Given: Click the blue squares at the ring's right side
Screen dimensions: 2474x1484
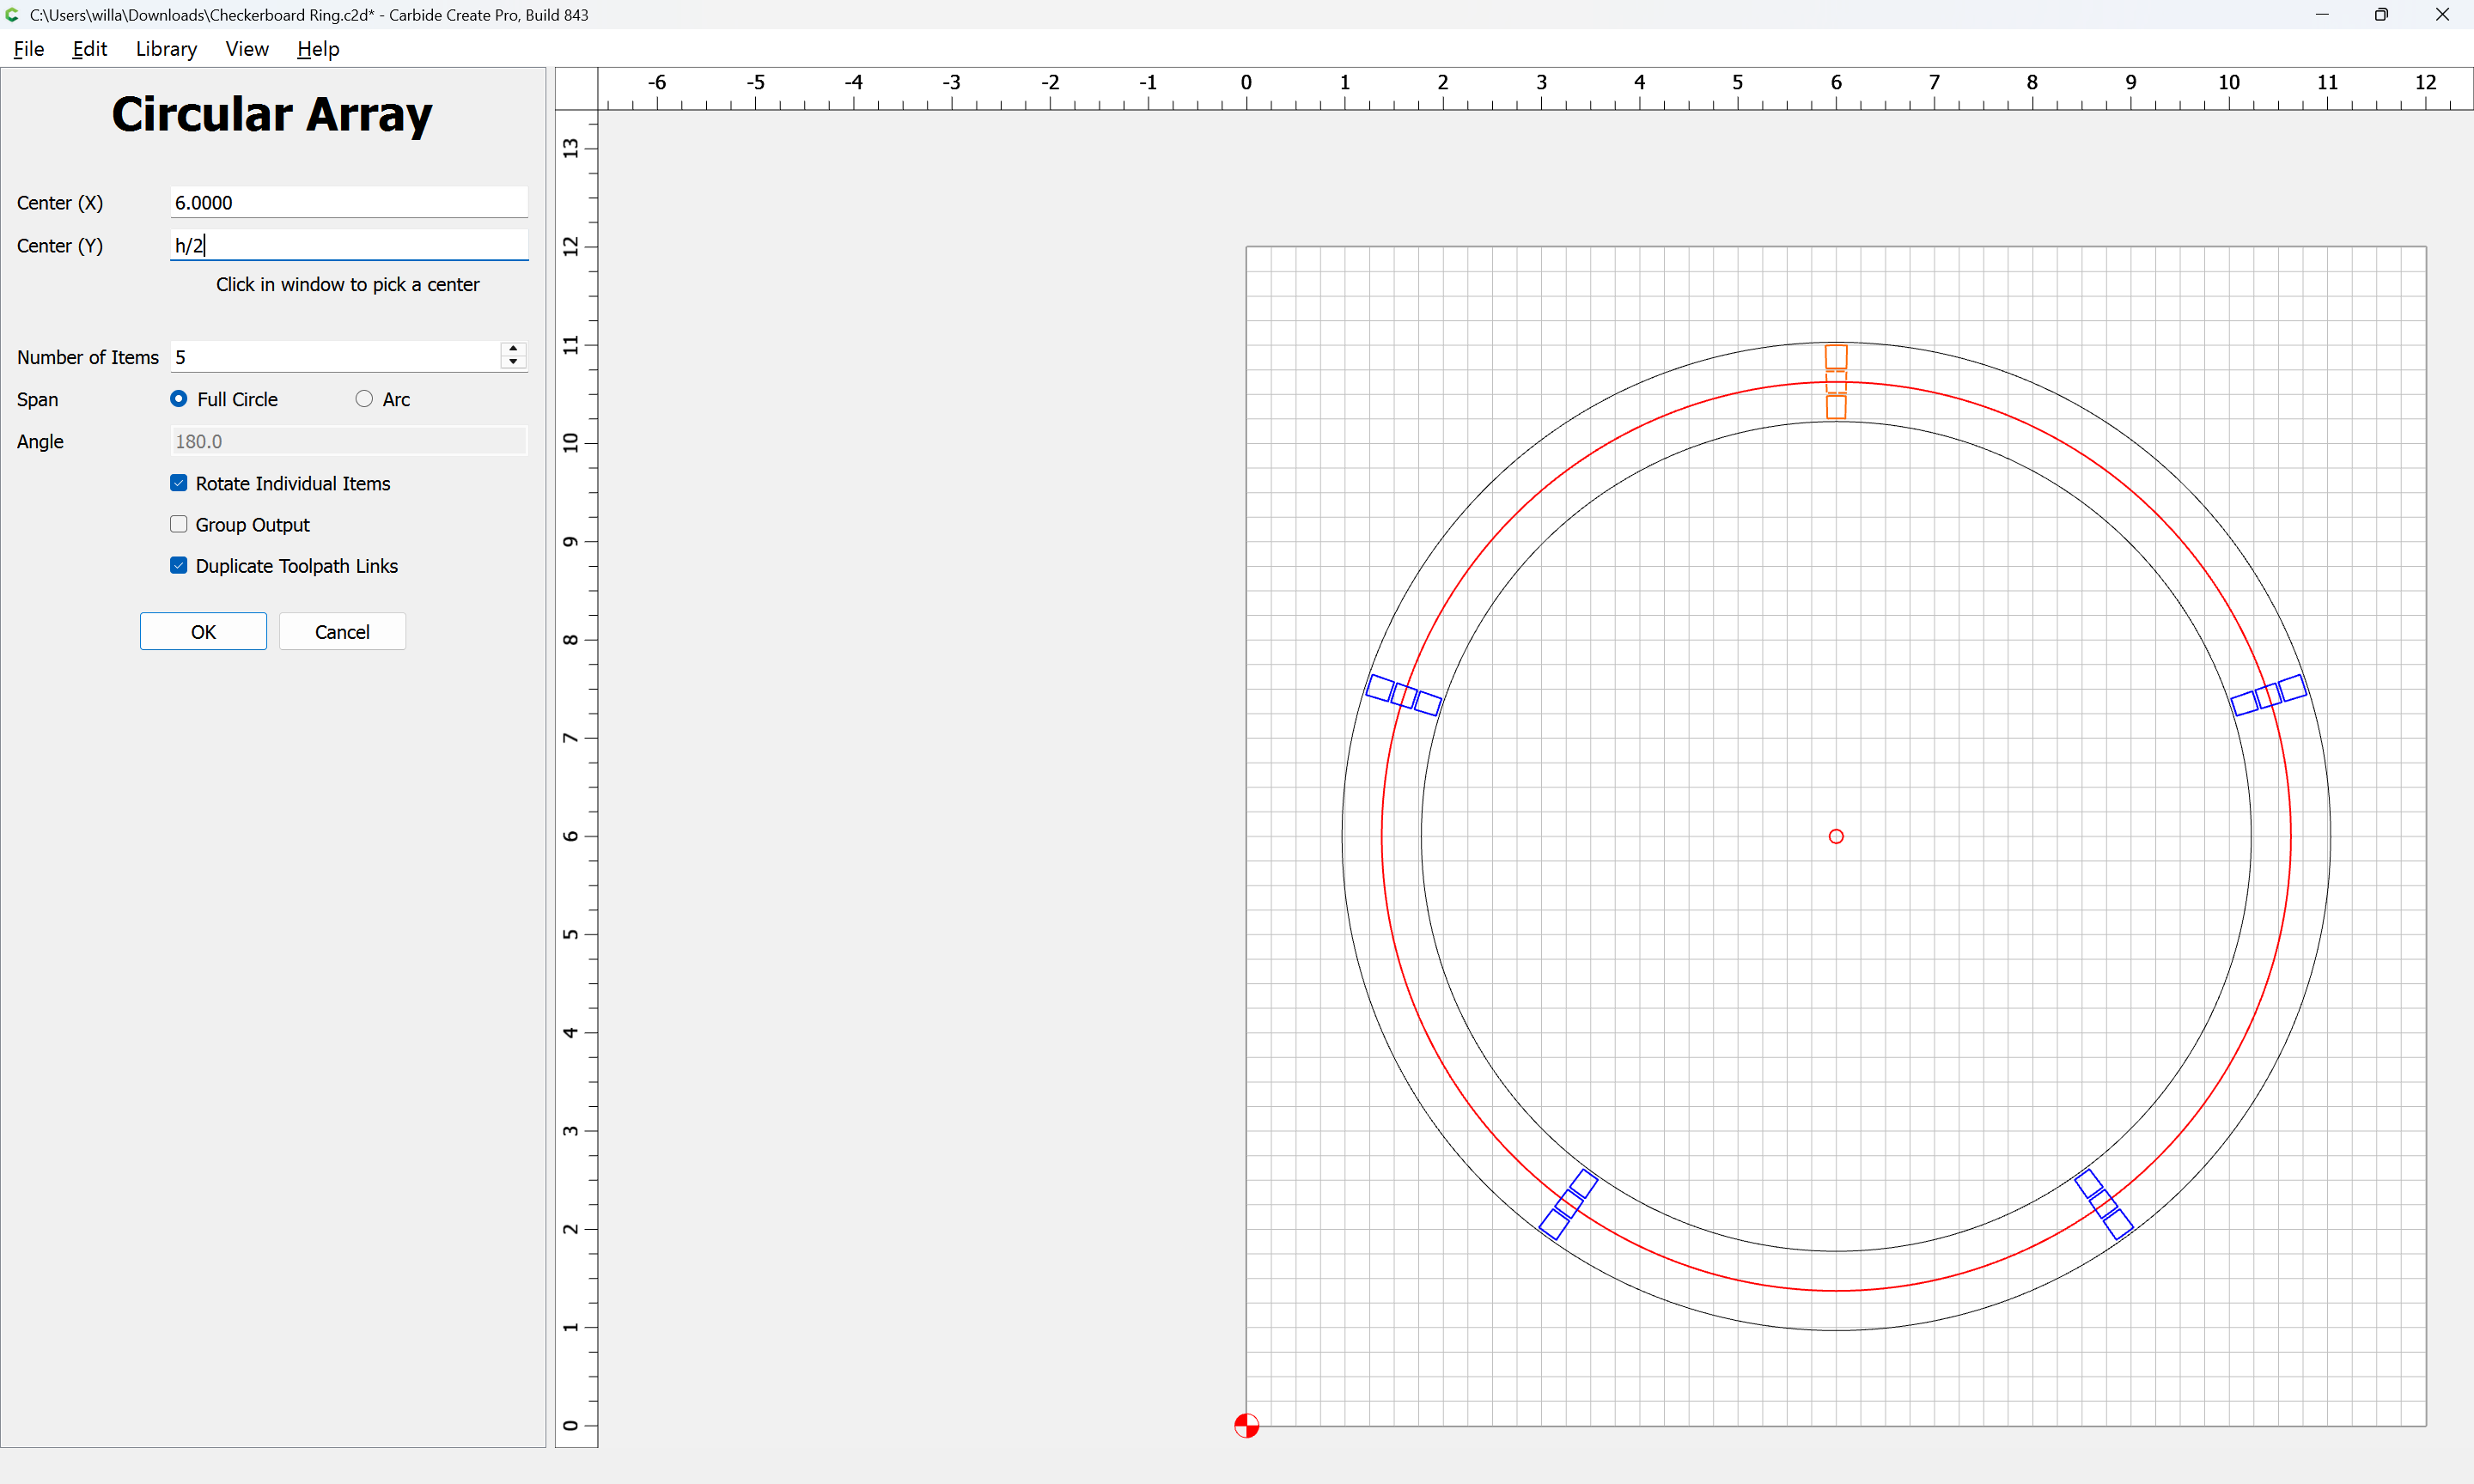Looking at the screenshot, I should coord(2269,695).
